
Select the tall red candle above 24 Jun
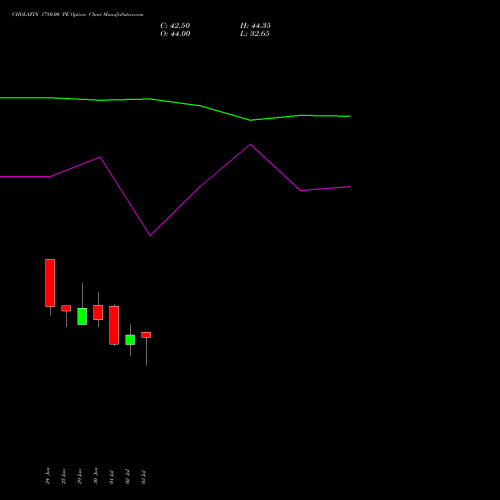pos(50,283)
